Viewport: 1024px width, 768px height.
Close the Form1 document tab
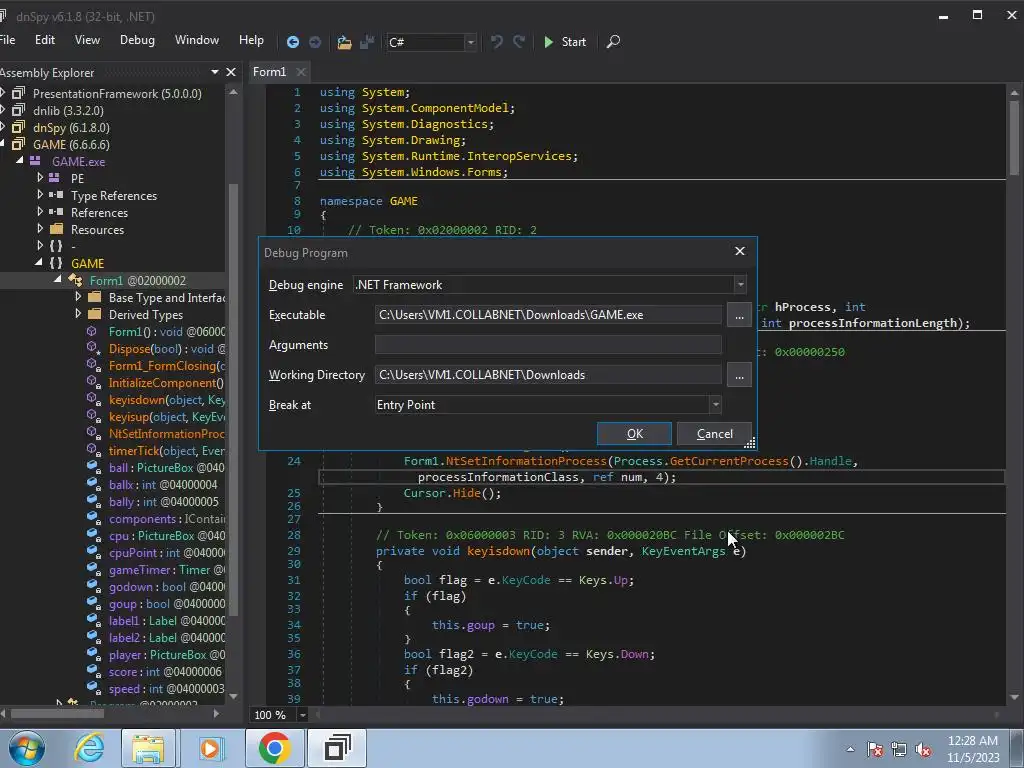301,72
